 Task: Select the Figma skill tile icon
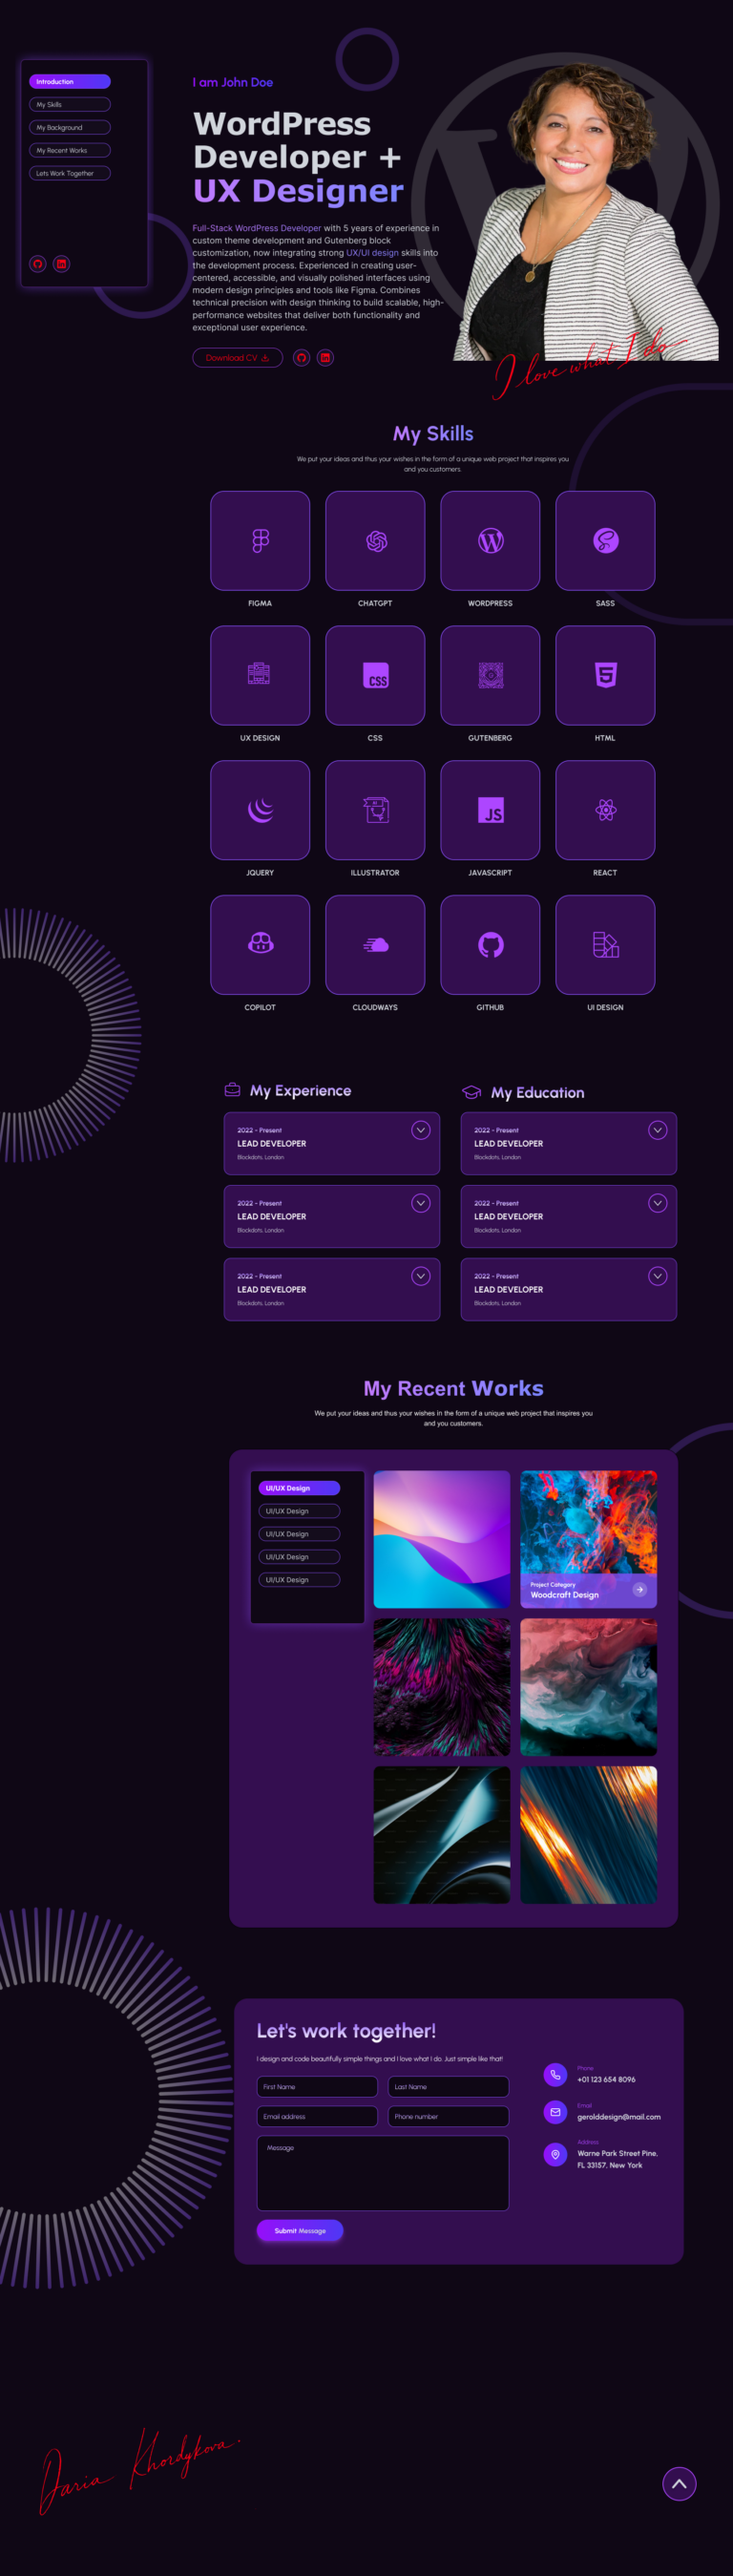(260, 541)
